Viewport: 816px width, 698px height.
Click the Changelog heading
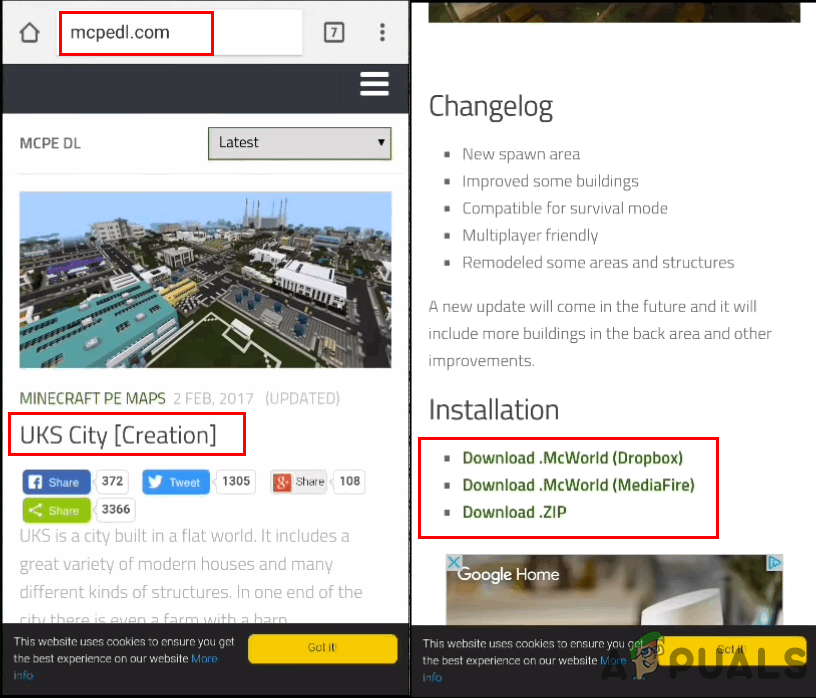click(x=490, y=107)
